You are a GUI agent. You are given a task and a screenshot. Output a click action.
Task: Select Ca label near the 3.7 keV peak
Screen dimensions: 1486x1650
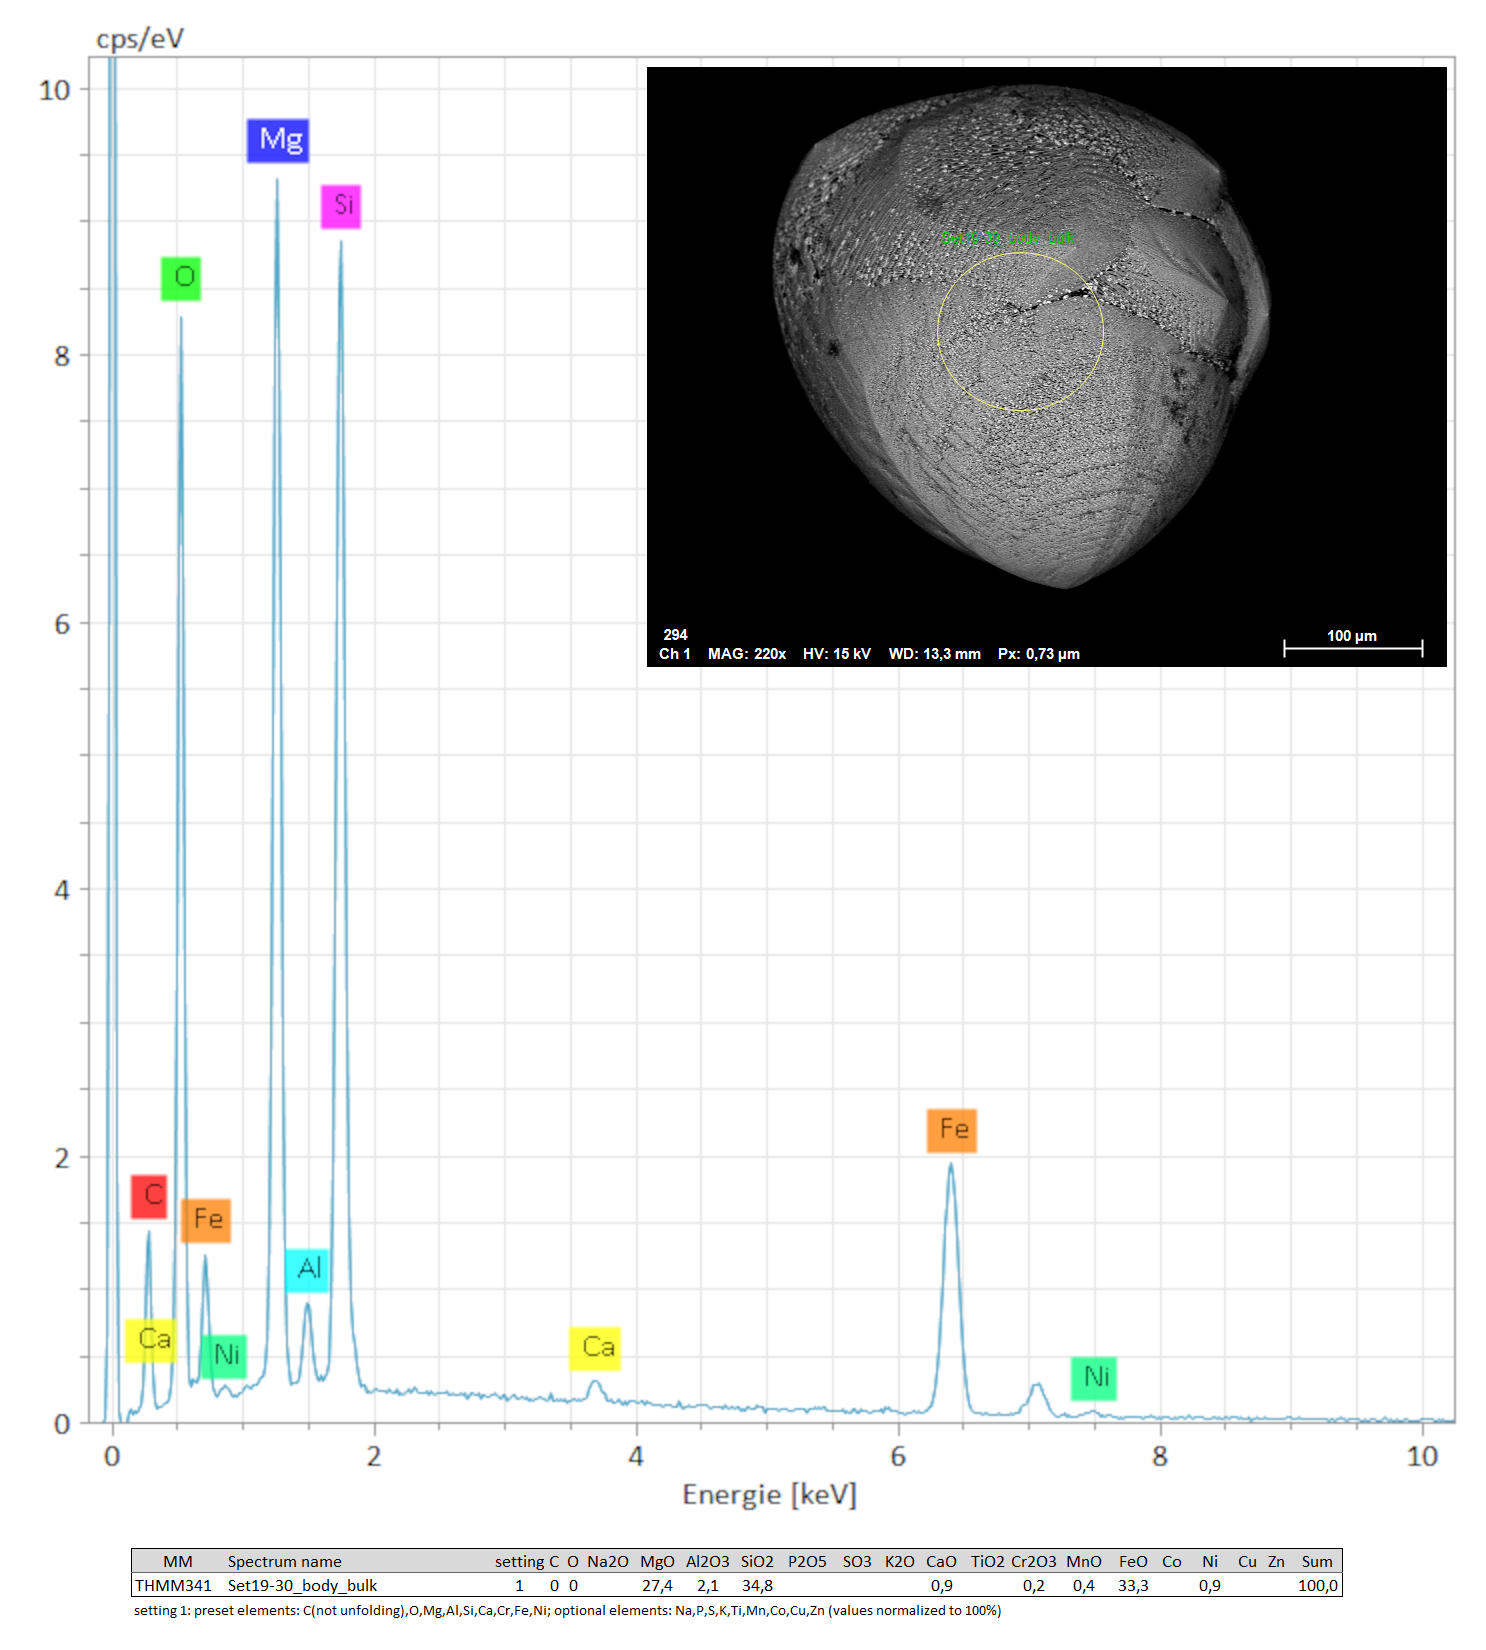pos(596,1348)
